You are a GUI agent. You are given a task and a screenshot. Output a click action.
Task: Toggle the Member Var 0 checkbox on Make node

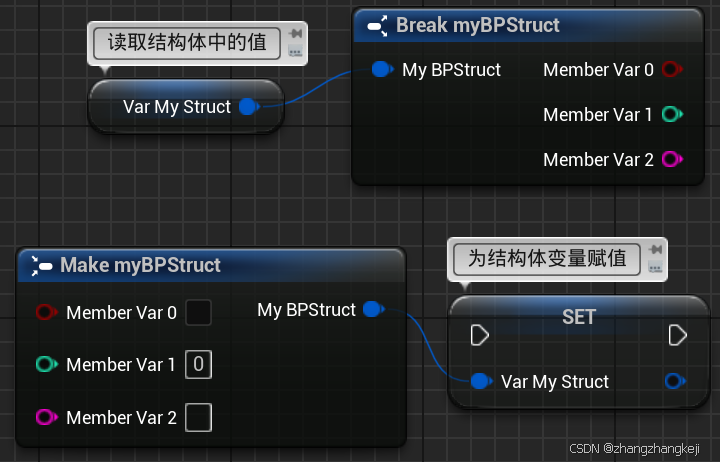tap(198, 312)
